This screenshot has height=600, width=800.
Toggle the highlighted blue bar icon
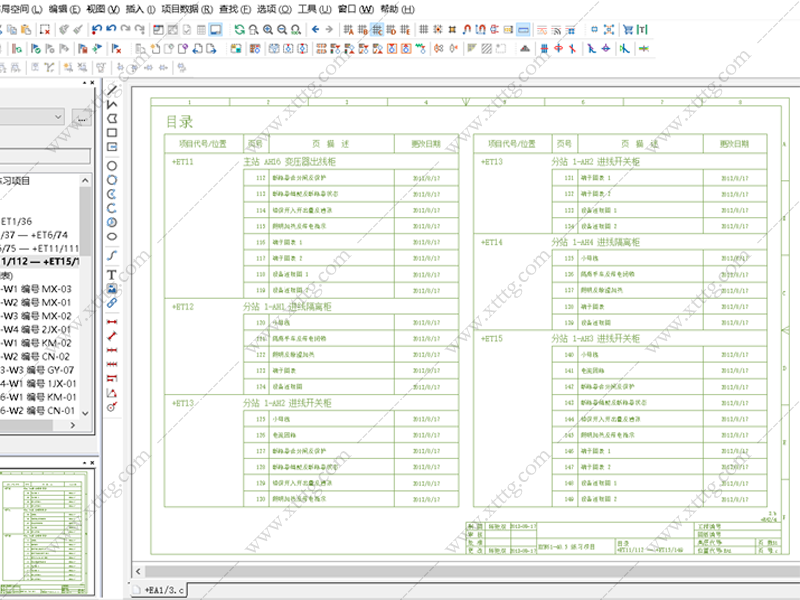[523, 30]
